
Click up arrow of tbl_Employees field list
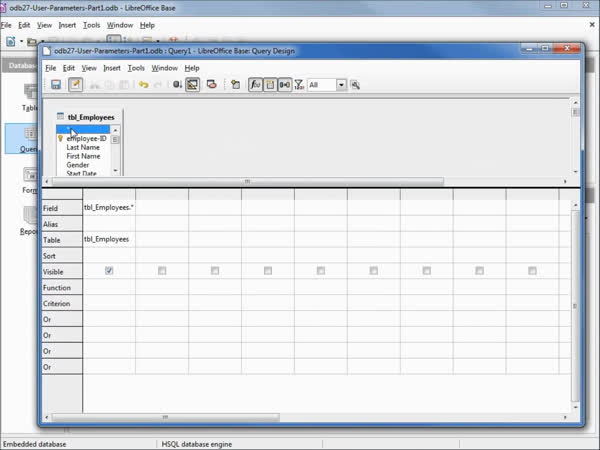click(116, 130)
